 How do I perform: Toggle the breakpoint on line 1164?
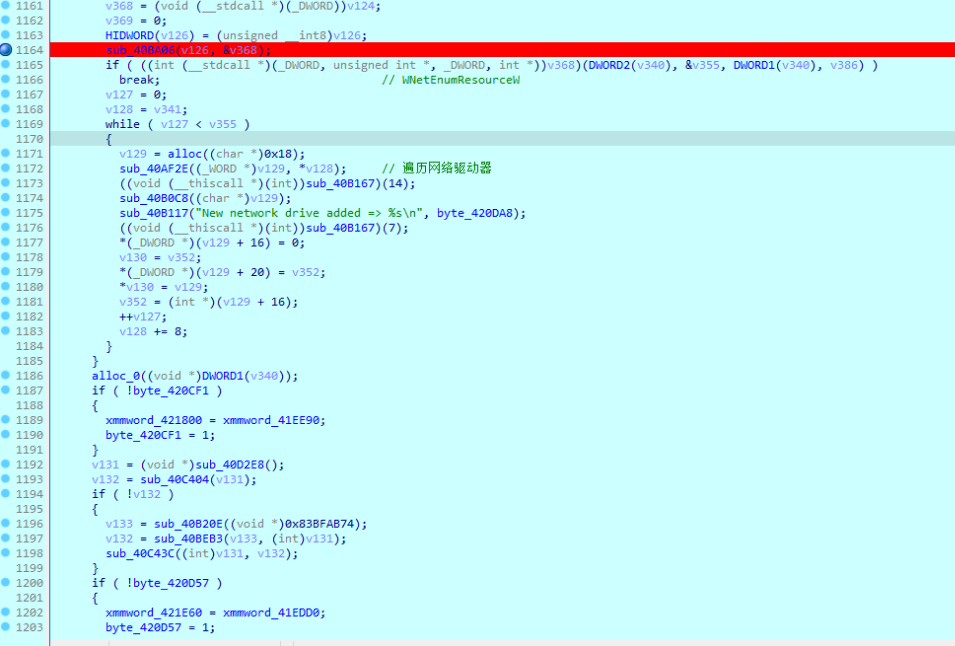pyautogui.click(x=5, y=50)
